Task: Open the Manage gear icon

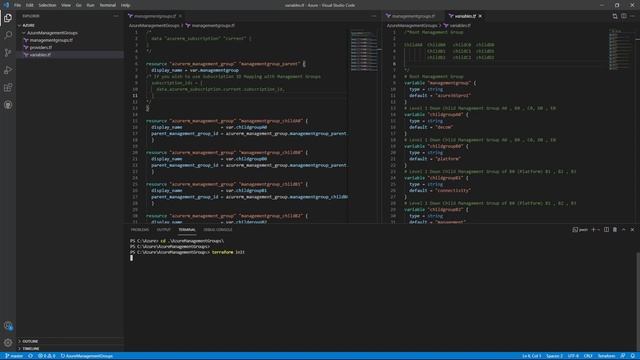Action: point(8,343)
